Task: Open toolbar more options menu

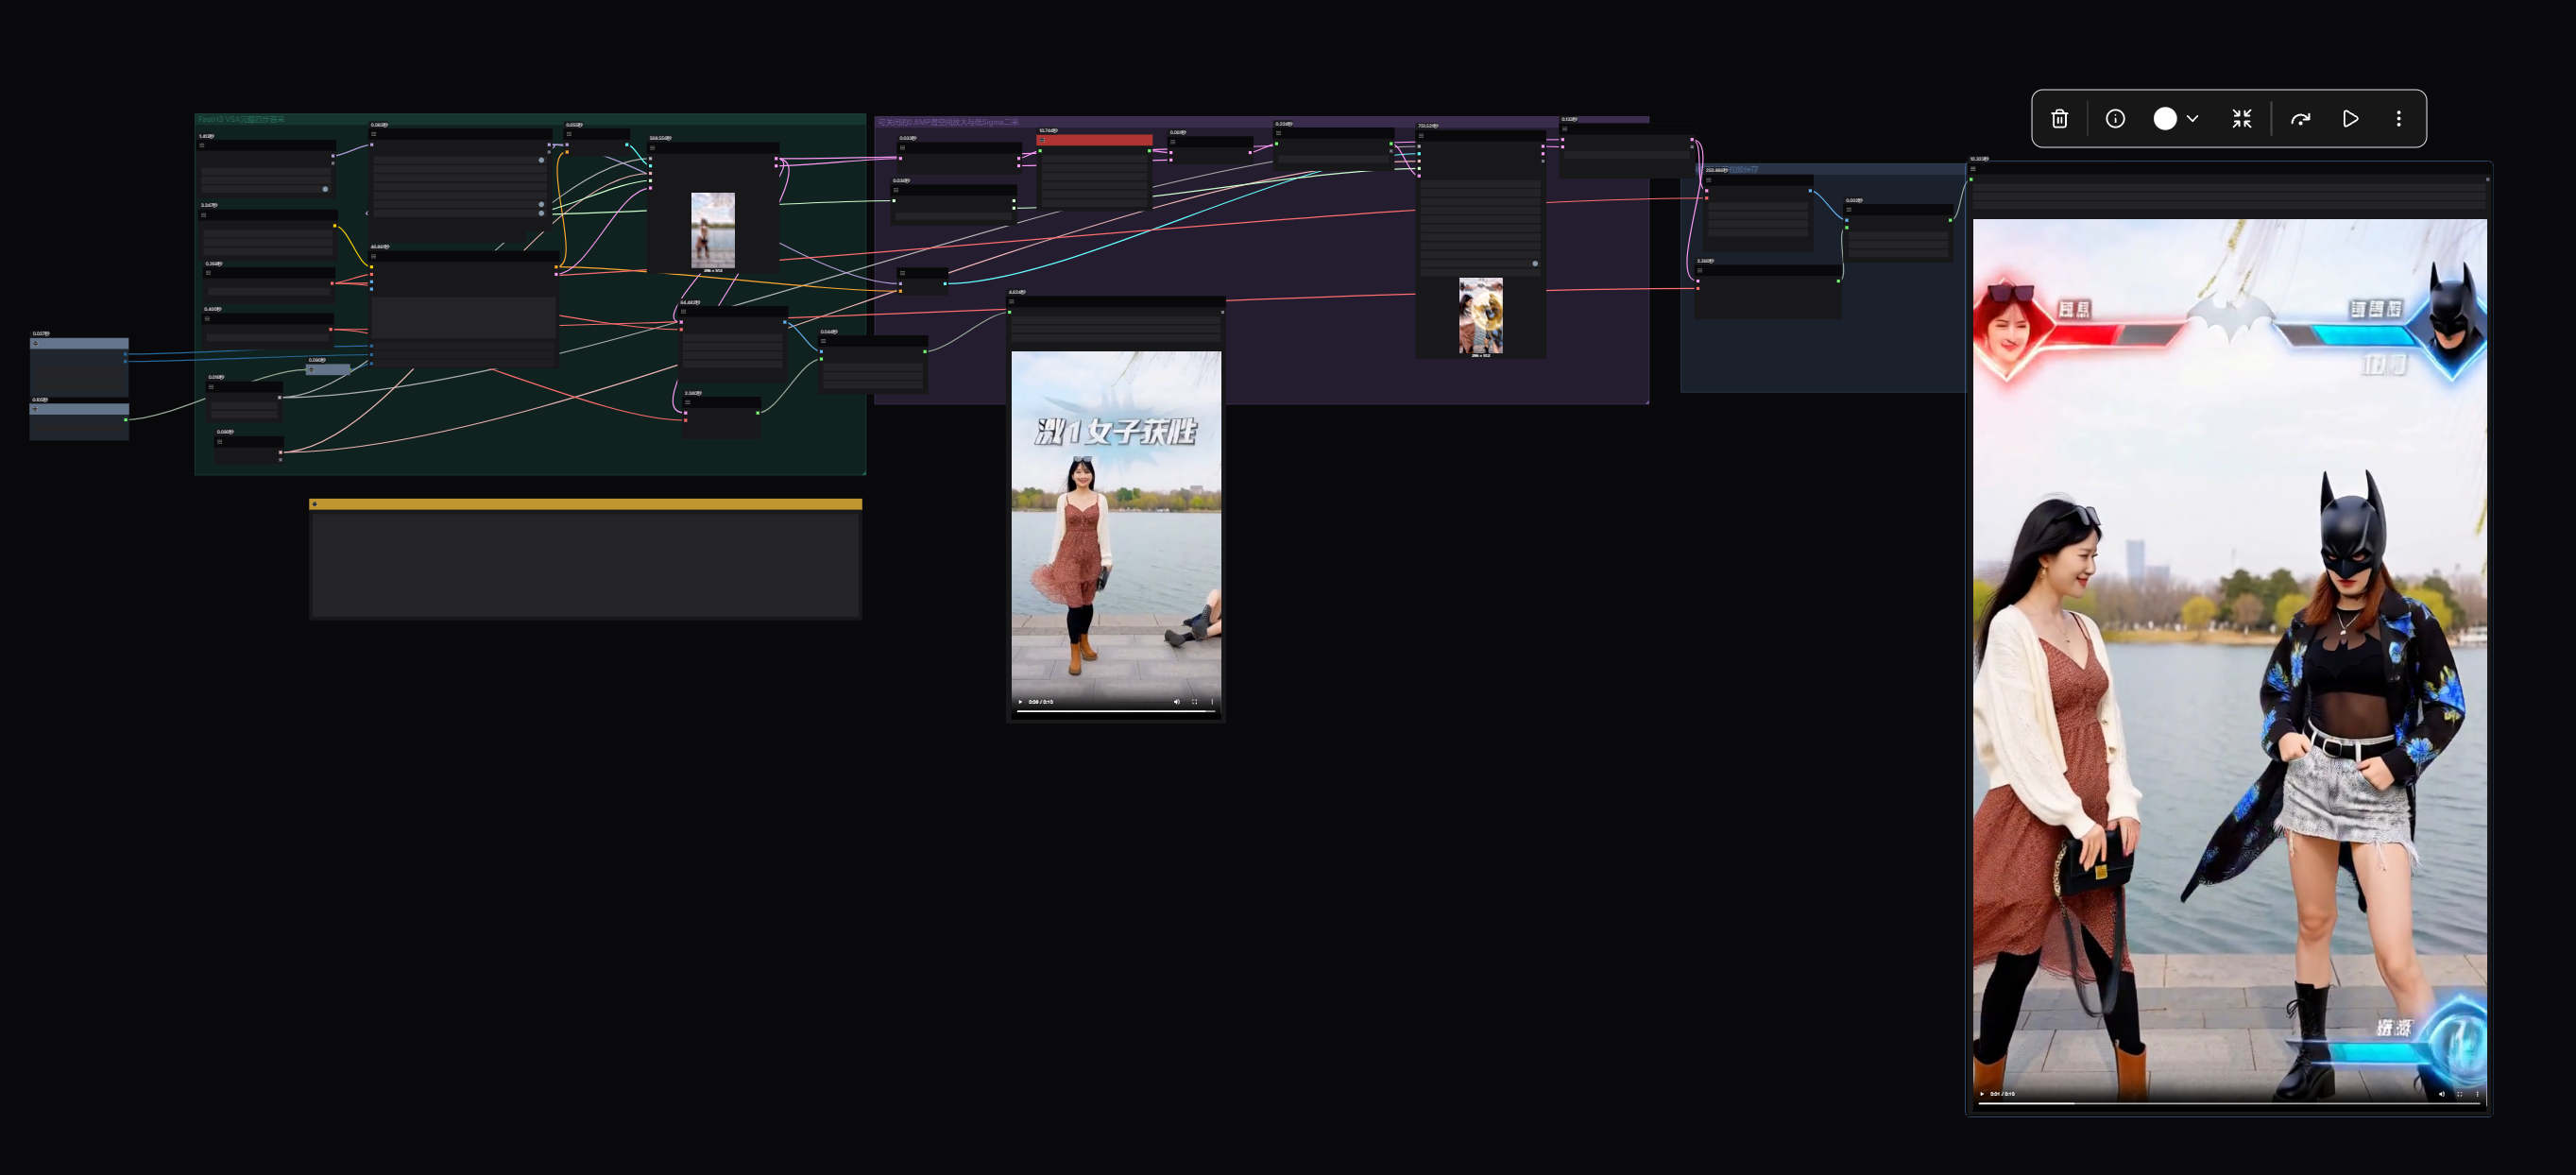Action: click(x=2398, y=119)
